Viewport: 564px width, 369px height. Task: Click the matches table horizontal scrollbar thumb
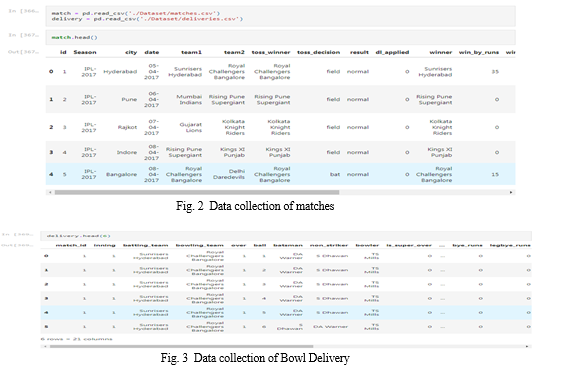coord(197,192)
